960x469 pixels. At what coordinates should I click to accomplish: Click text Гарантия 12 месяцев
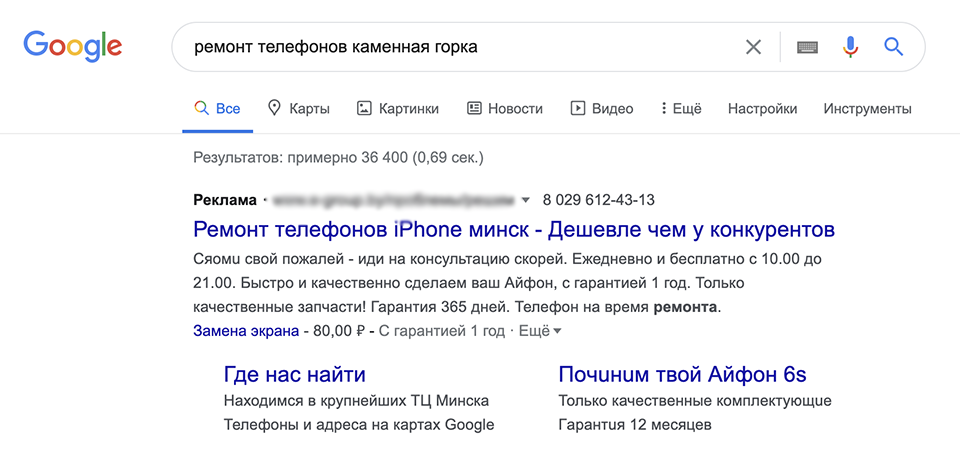click(x=635, y=424)
